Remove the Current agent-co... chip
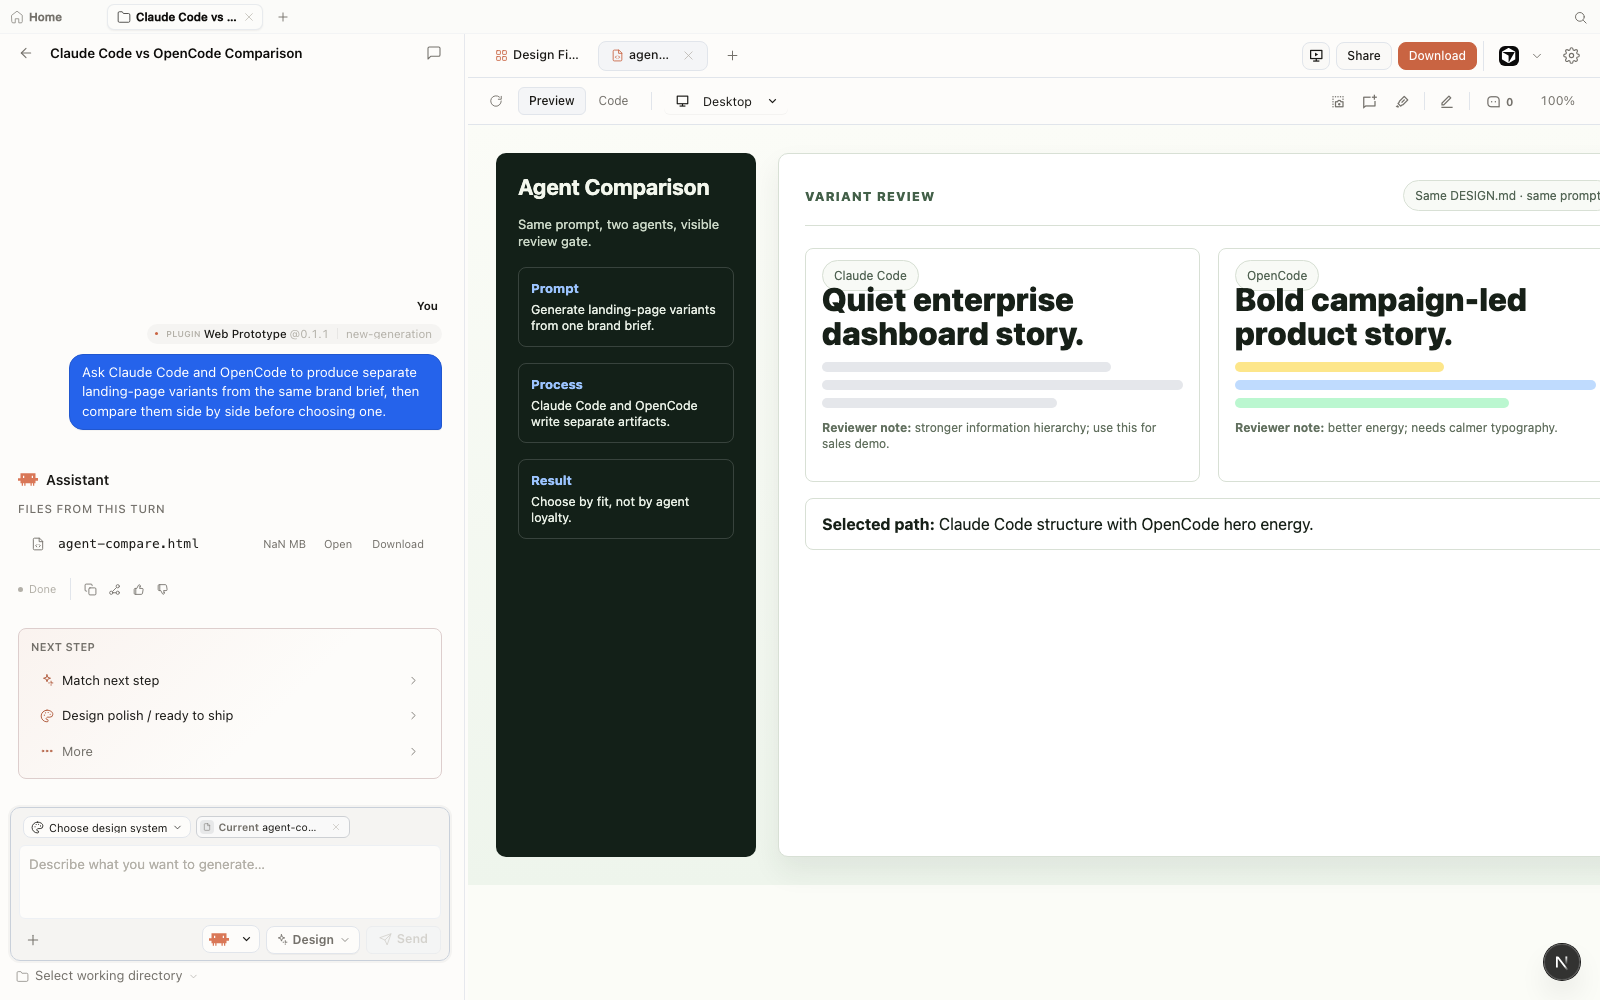 click(336, 827)
